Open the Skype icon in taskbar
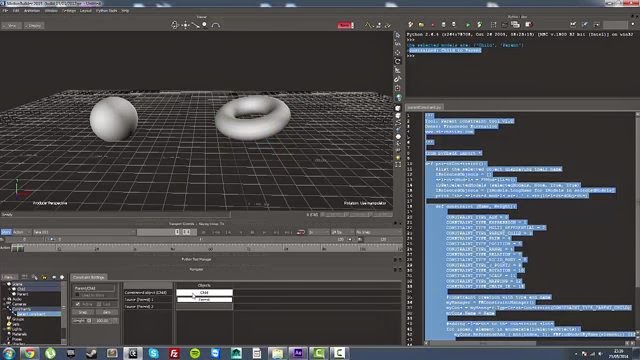This screenshot has width=640, height=360. pos(153,353)
